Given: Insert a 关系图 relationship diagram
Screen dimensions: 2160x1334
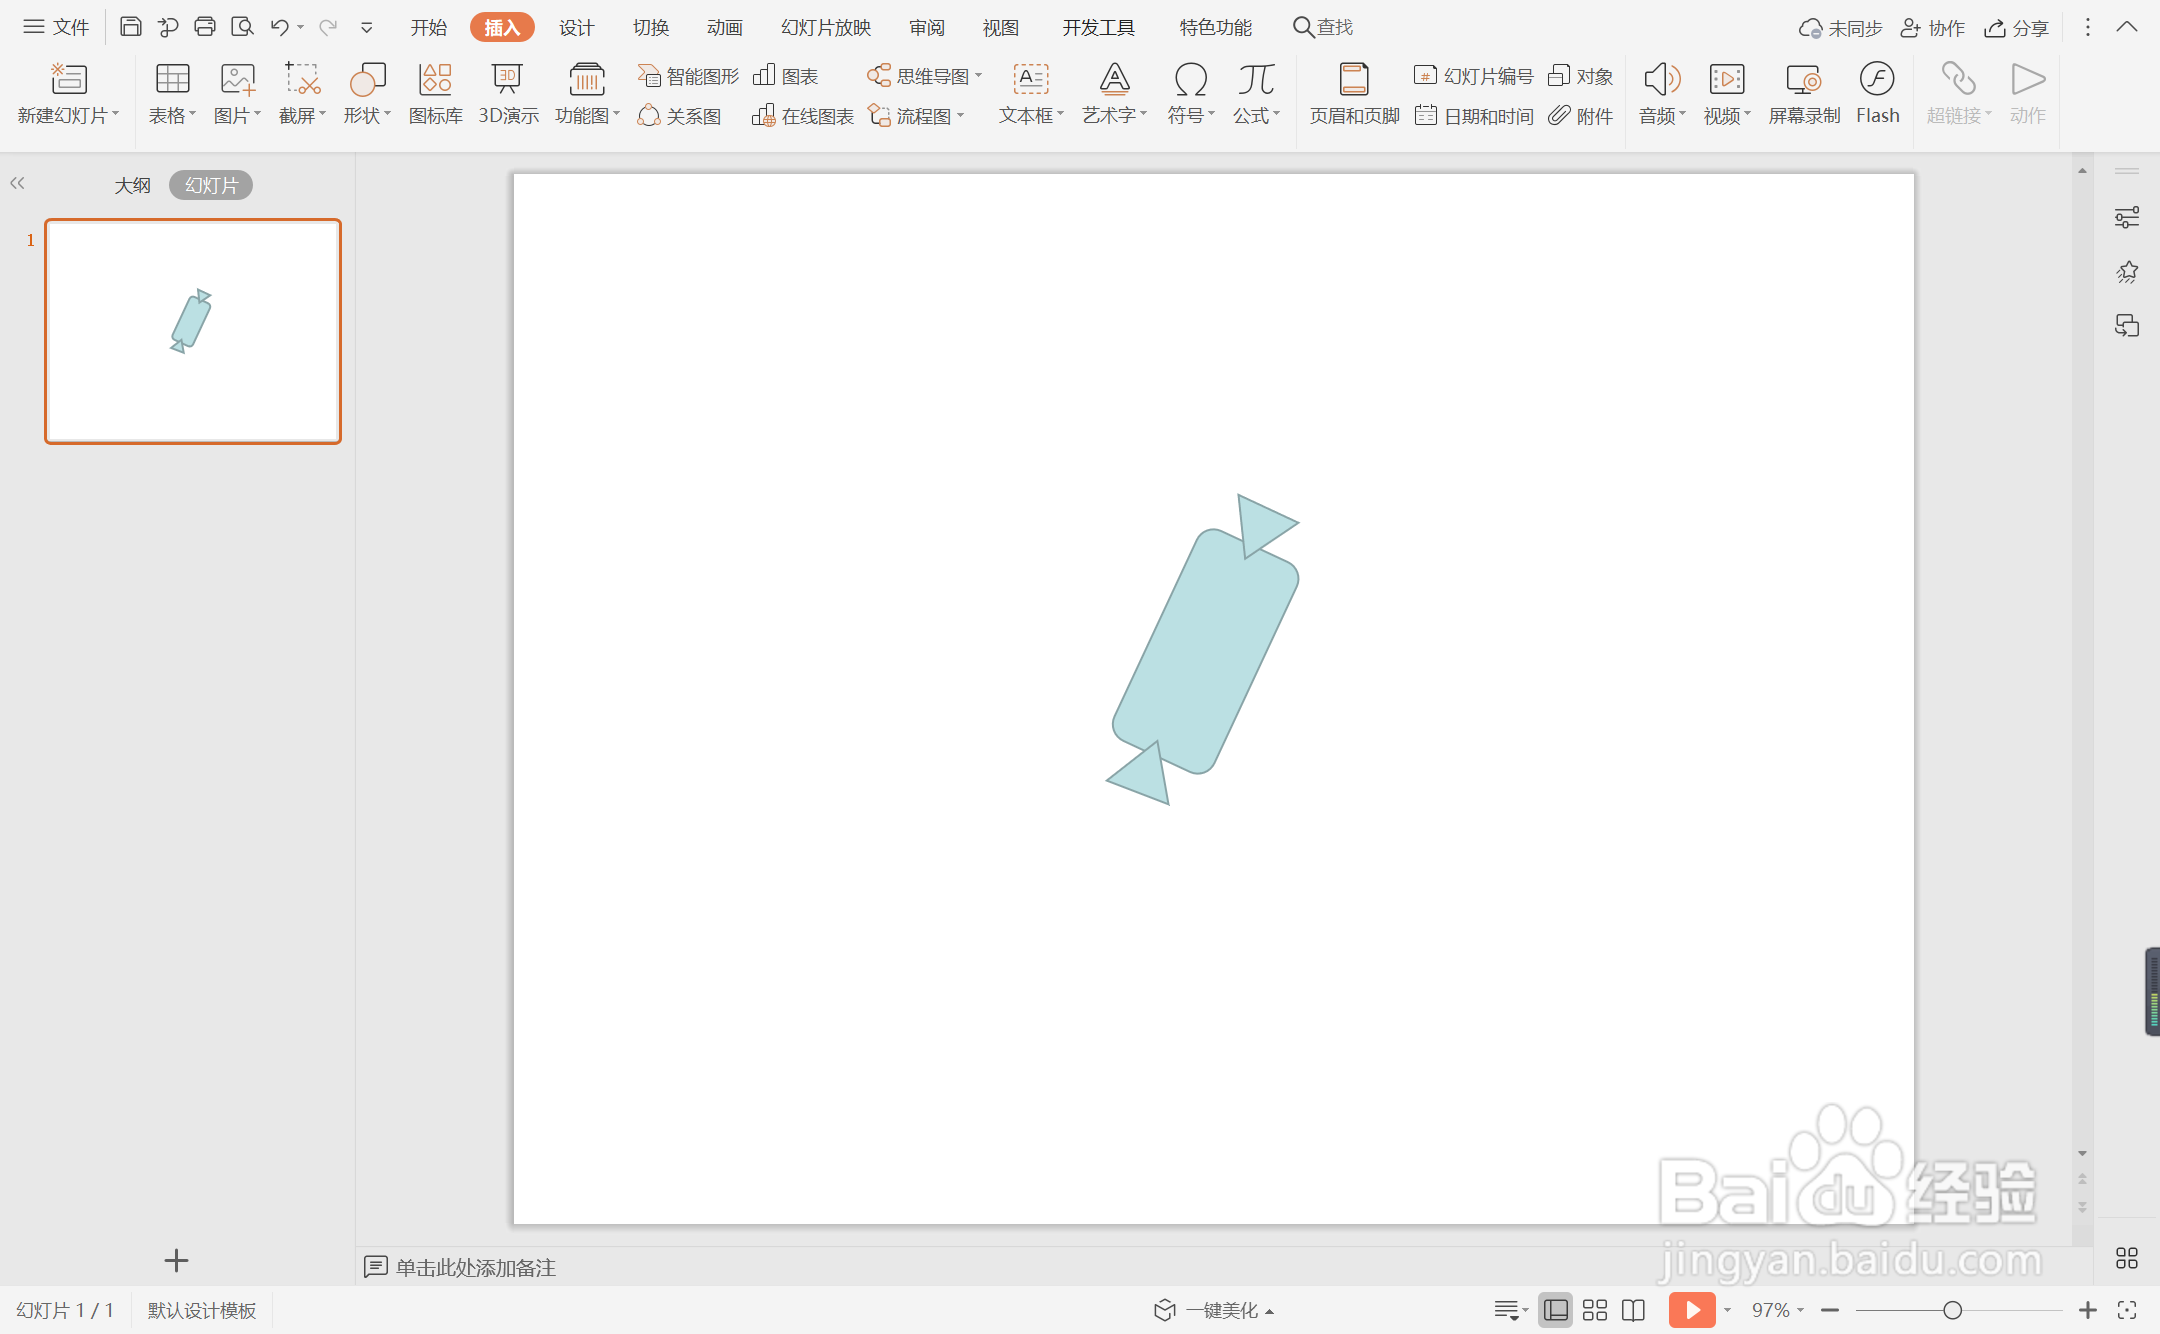Looking at the screenshot, I should (x=679, y=116).
